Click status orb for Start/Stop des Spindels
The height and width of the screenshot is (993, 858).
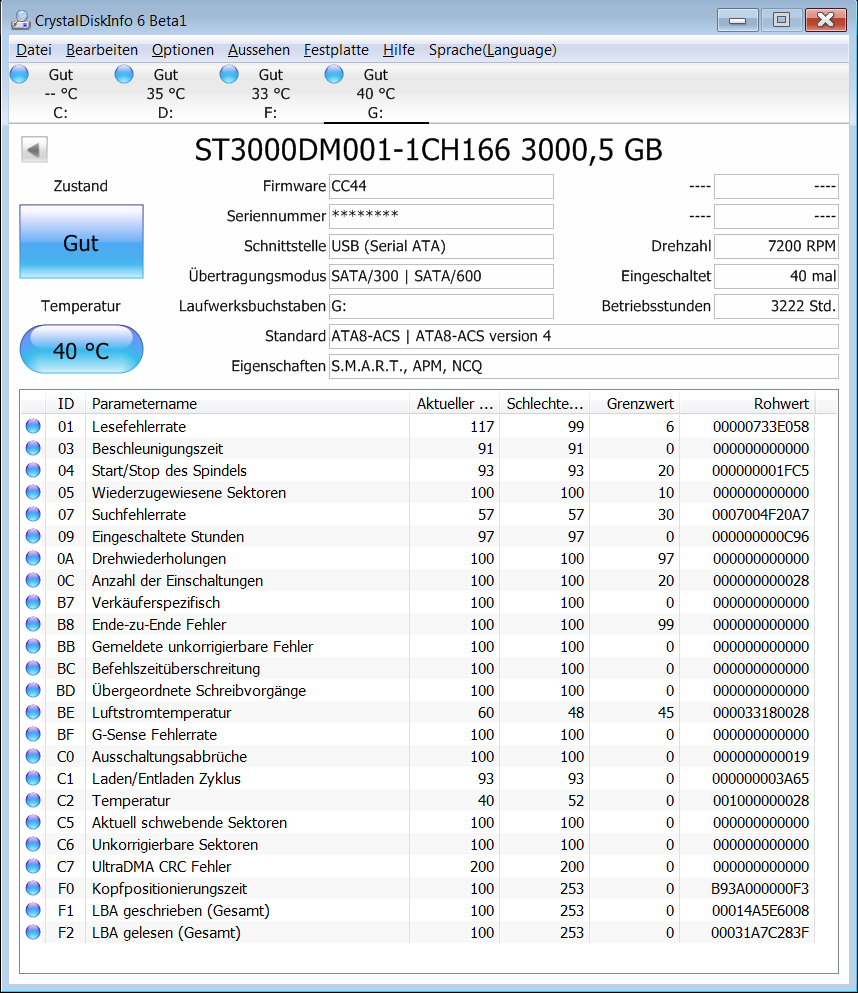pyautogui.click(x=33, y=471)
